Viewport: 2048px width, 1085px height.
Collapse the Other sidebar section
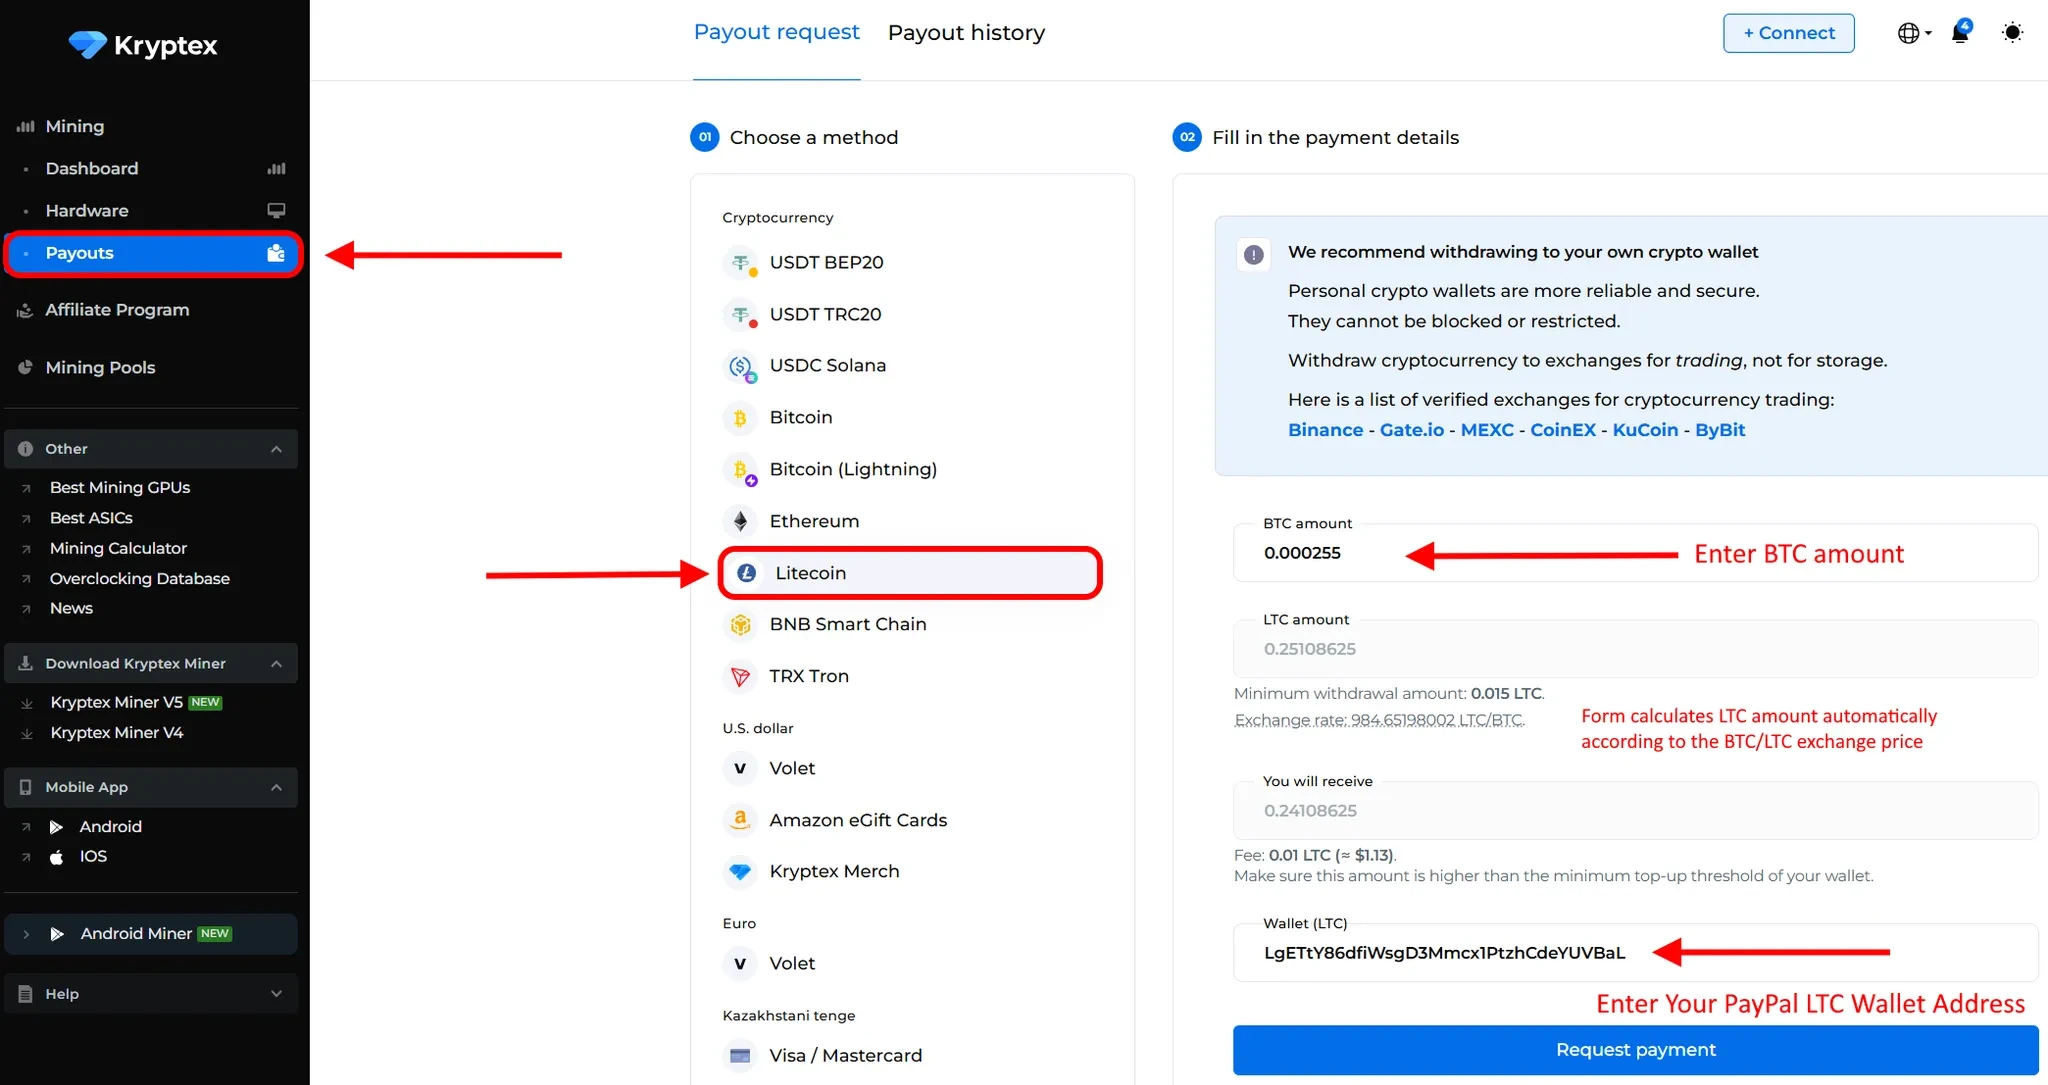tap(276, 449)
